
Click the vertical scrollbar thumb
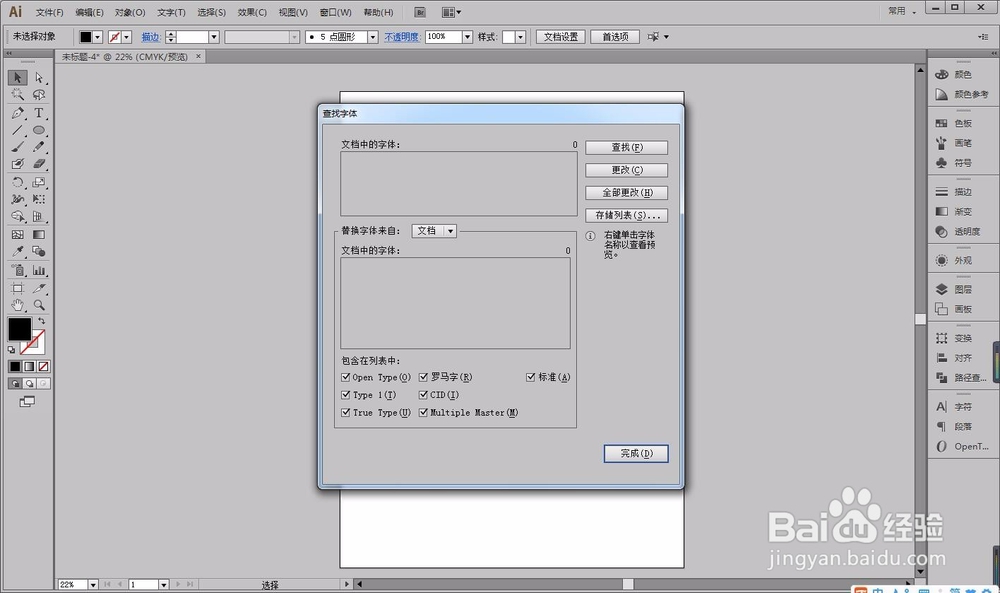click(x=920, y=319)
